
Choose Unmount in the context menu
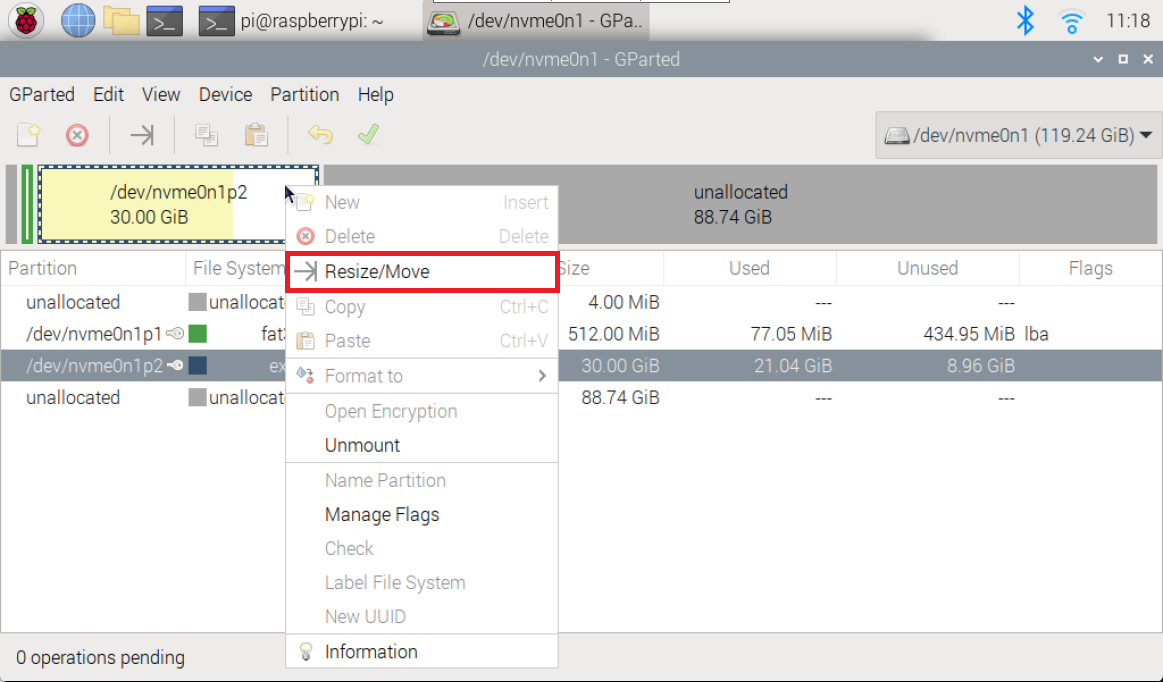pos(362,446)
